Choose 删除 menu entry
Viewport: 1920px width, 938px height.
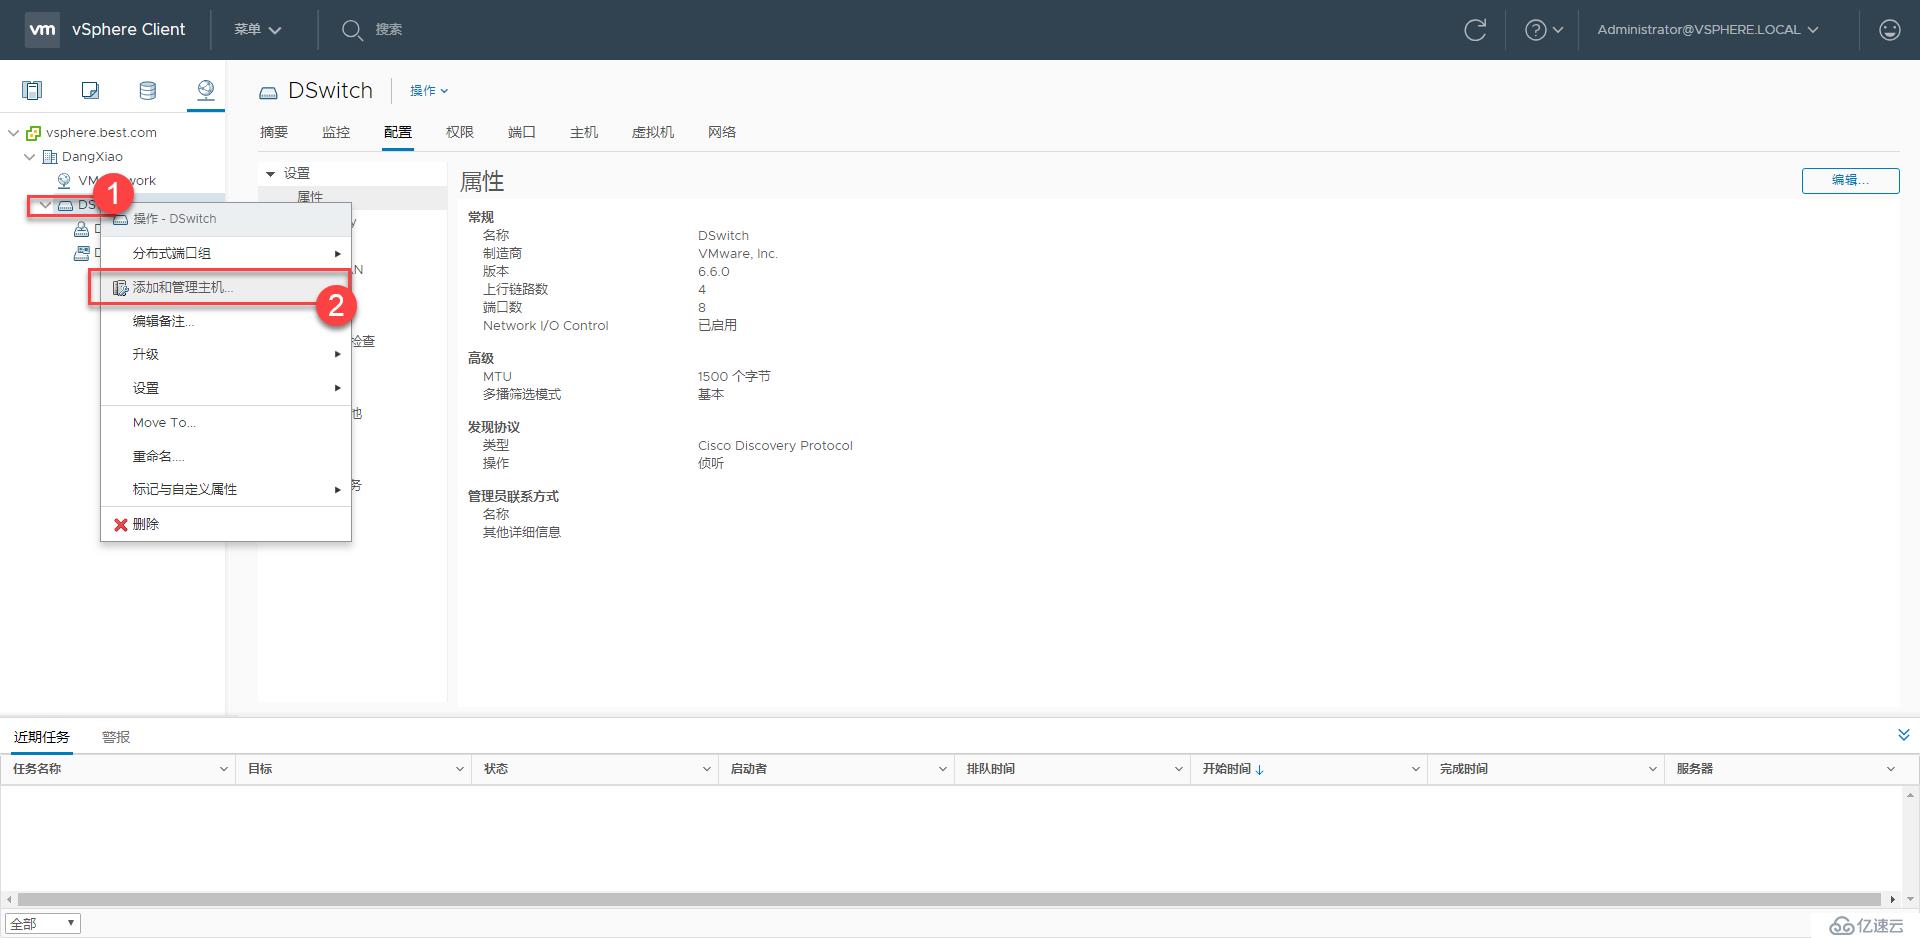click(x=226, y=524)
